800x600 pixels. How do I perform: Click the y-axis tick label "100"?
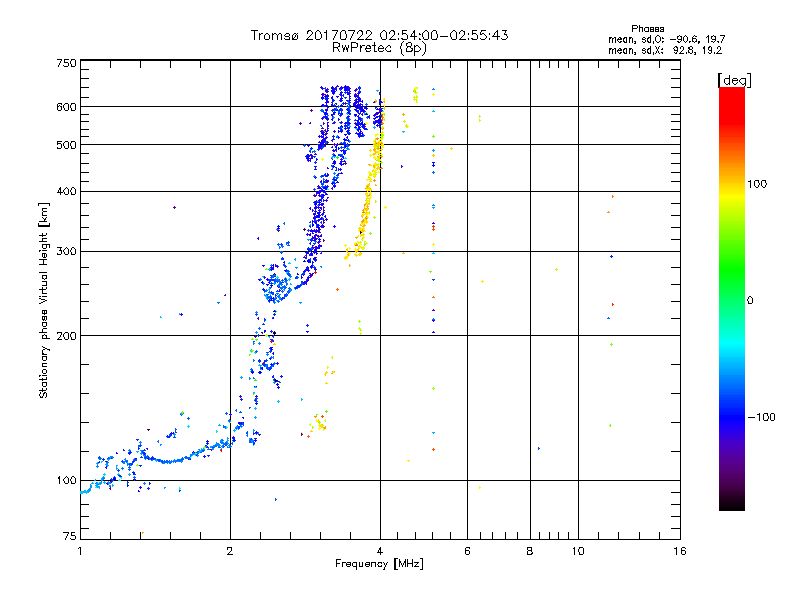pyautogui.click(x=66, y=480)
